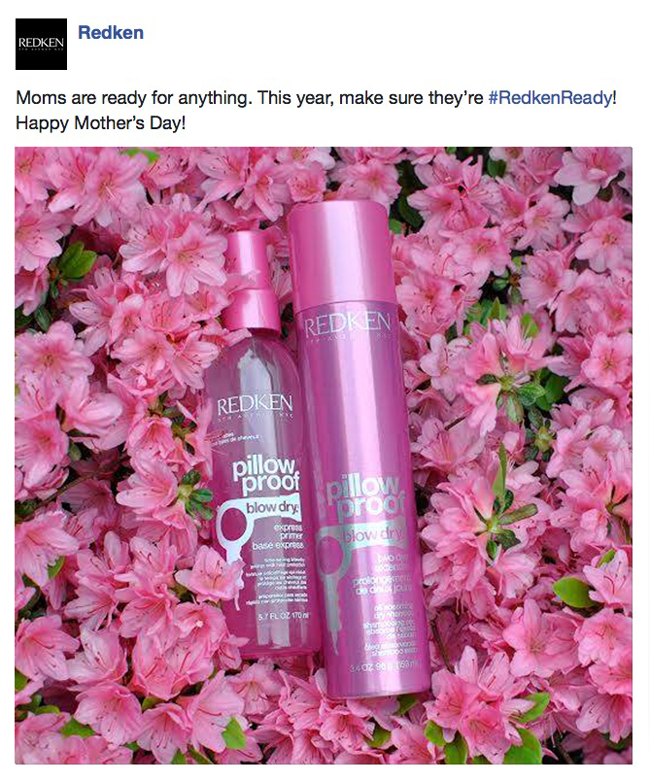The image size is (650, 782).
Task: Click the 'pillow proof' text on spray bottle
Action: 266,475
